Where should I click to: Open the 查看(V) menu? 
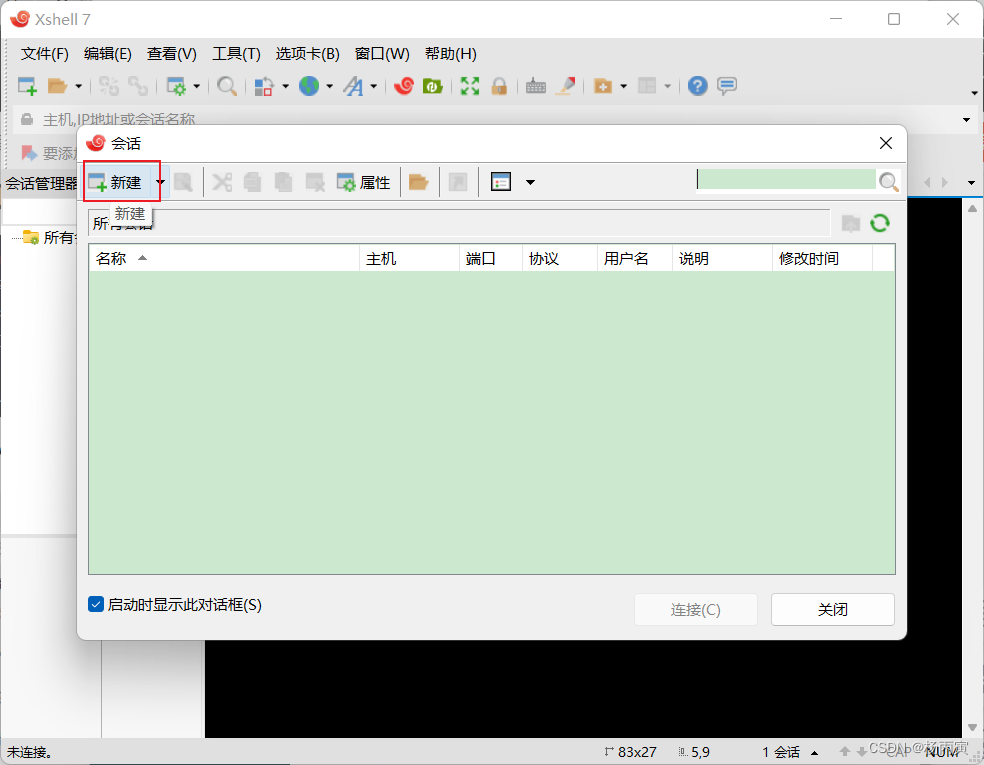(x=171, y=54)
